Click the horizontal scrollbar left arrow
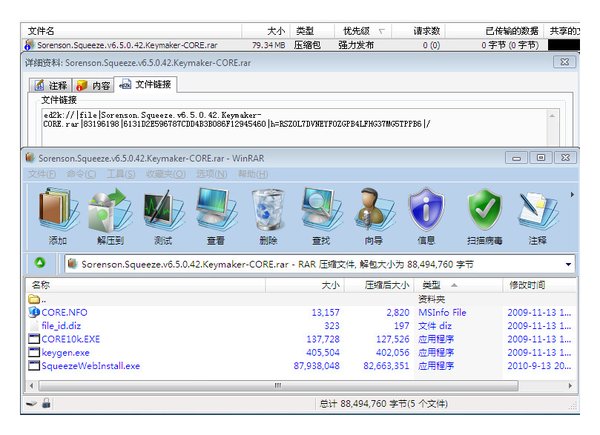Screen dimensions: 600x435 click(32, 385)
